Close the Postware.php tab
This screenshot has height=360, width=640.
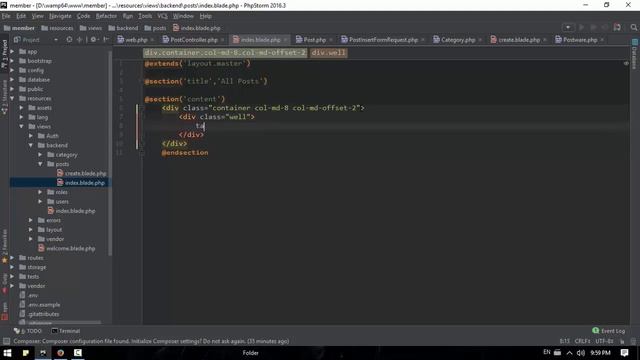(602, 40)
